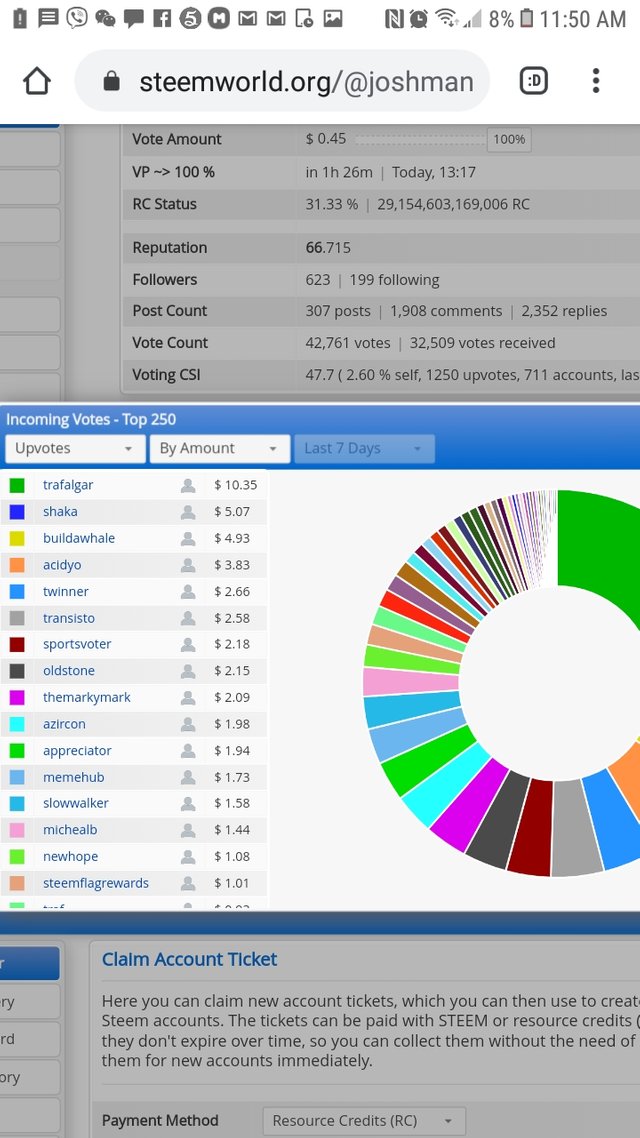Open appreciator voter link
This screenshot has height=1138, width=640.
tap(78, 750)
